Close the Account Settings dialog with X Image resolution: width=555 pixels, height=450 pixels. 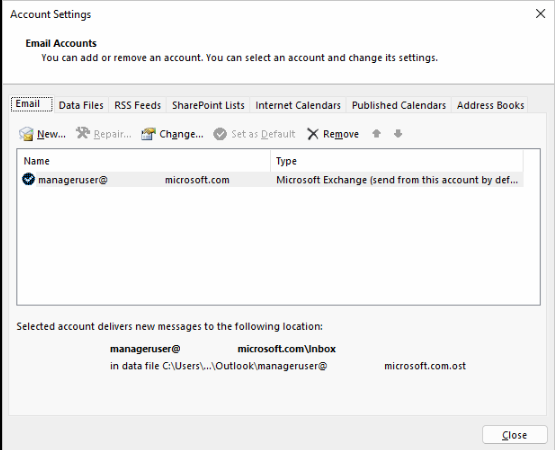tap(540, 14)
